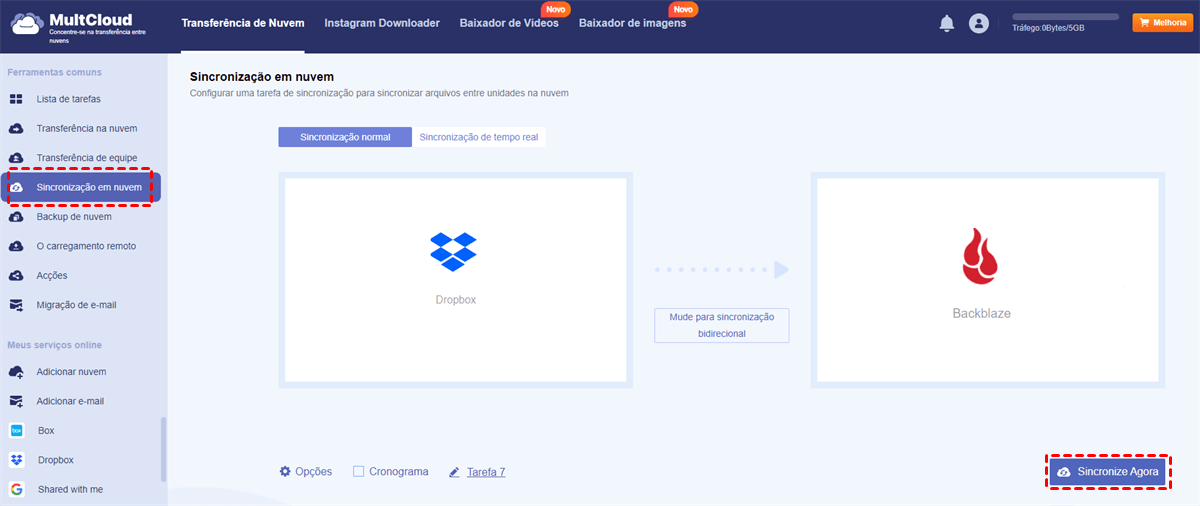Click Mude para sincronização bidirecional button
The image size is (1200, 506).
722,325
